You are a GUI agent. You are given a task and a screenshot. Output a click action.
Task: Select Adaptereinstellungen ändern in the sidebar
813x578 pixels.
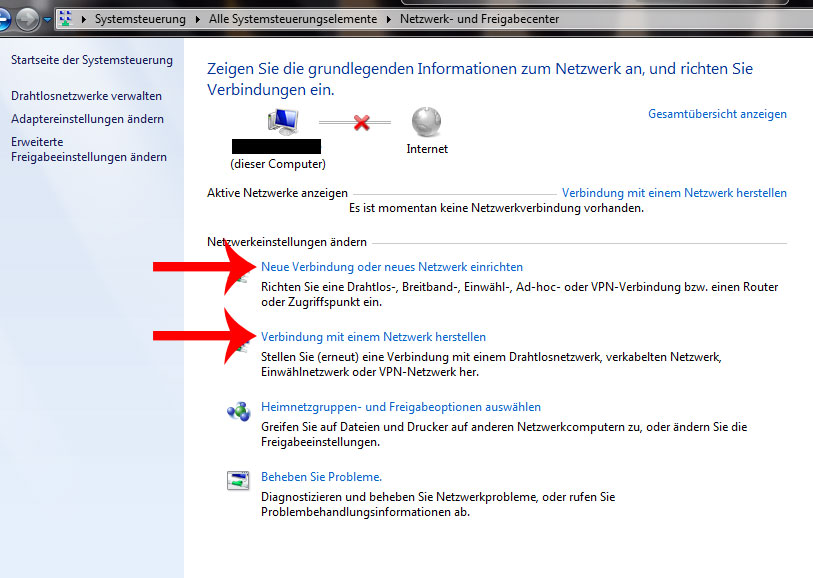point(87,119)
